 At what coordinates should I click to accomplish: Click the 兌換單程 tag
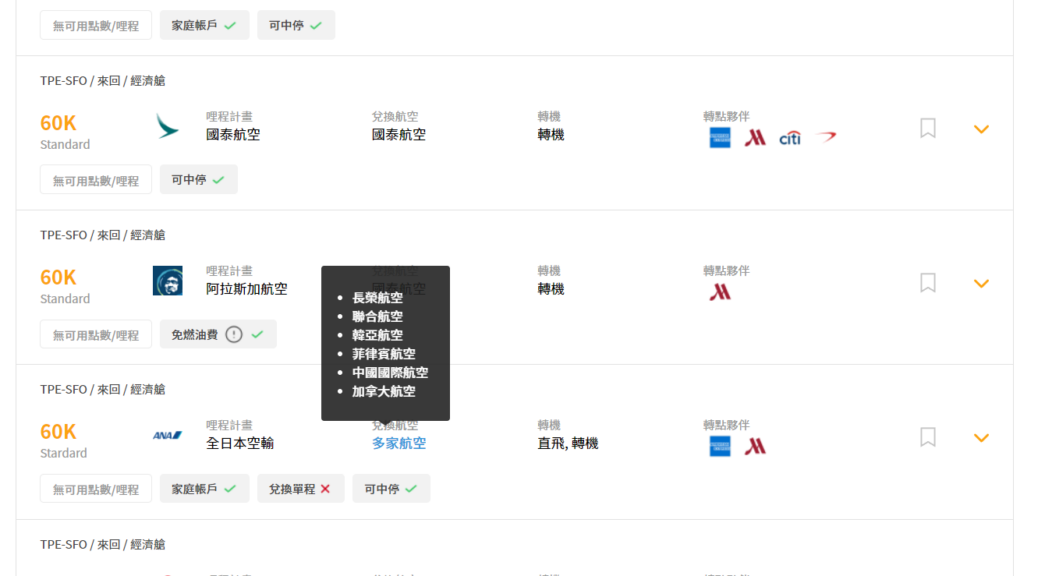click(x=301, y=489)
